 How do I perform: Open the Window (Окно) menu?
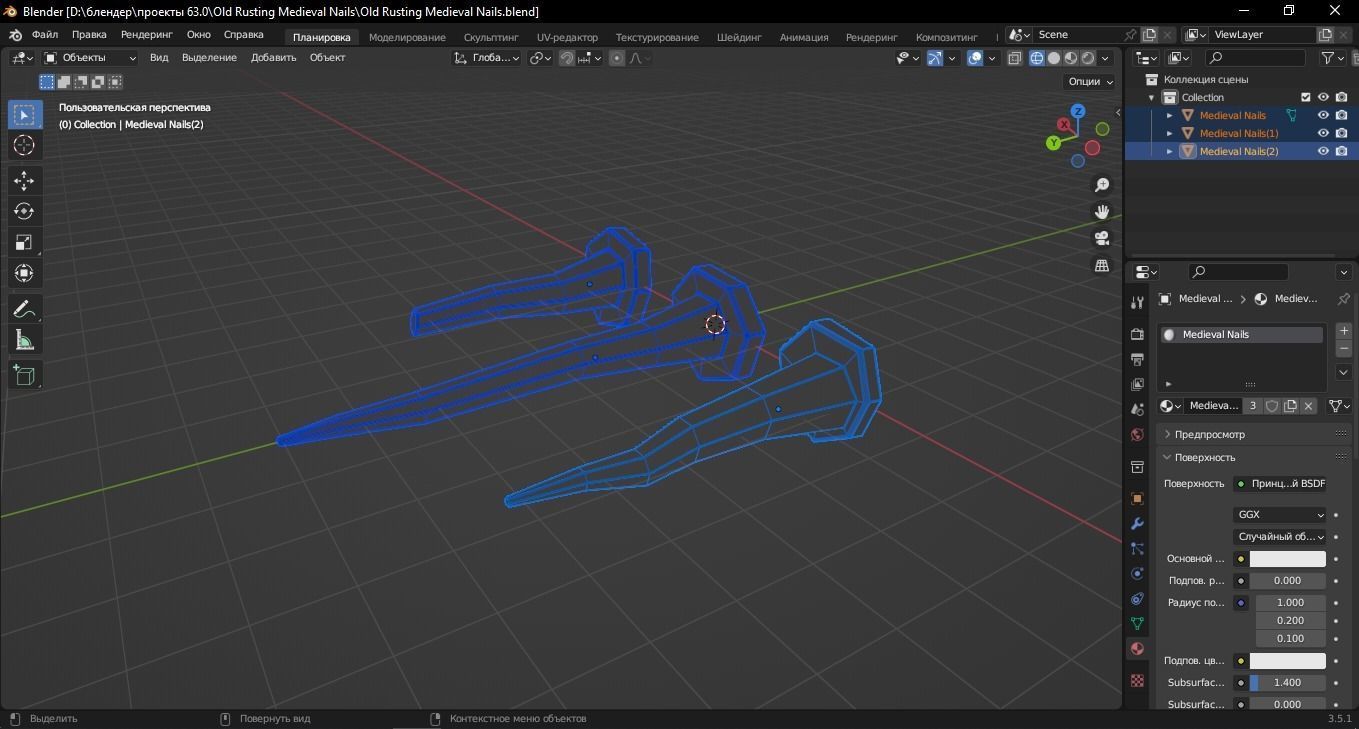[x=198, y=35]
